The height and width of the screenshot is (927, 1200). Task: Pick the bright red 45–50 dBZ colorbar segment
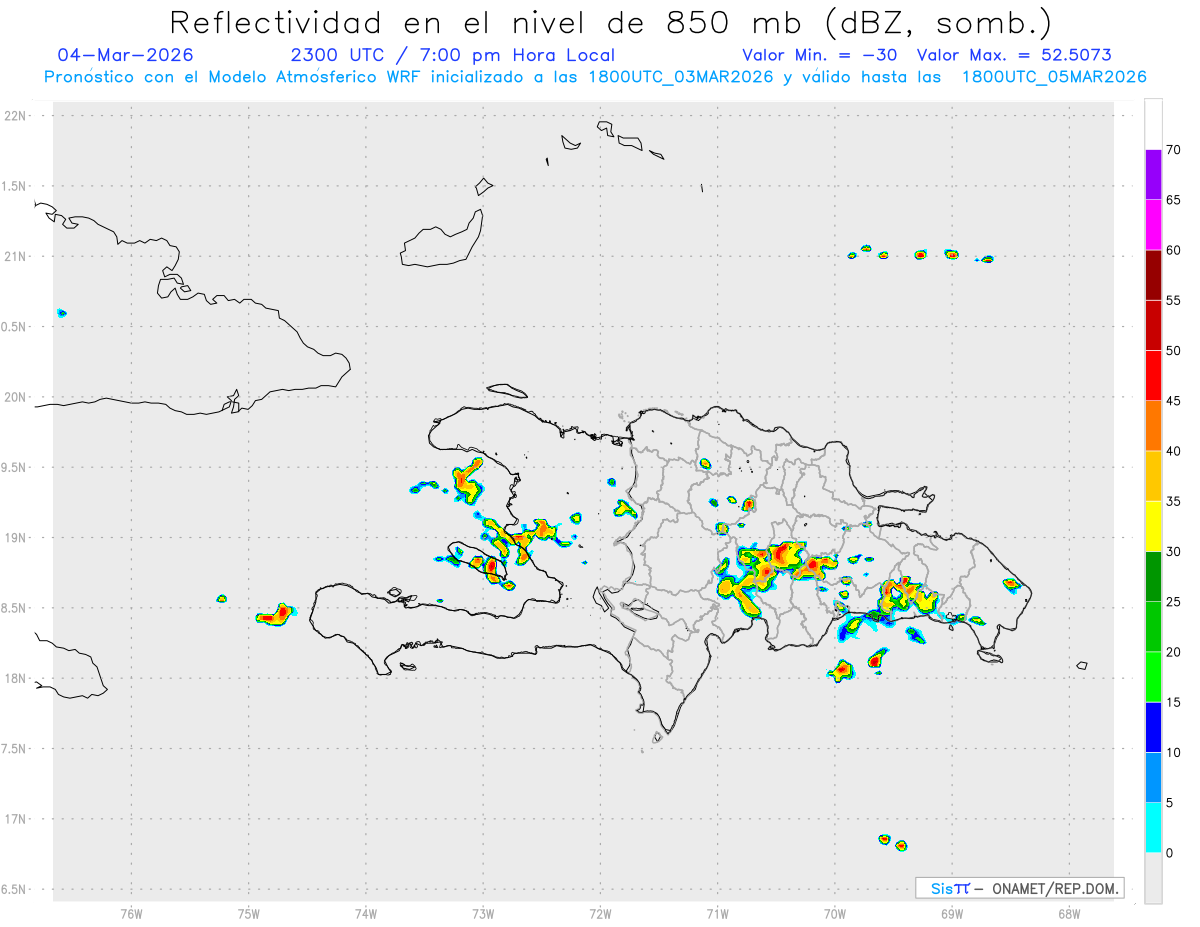(x=1153, y=376)
